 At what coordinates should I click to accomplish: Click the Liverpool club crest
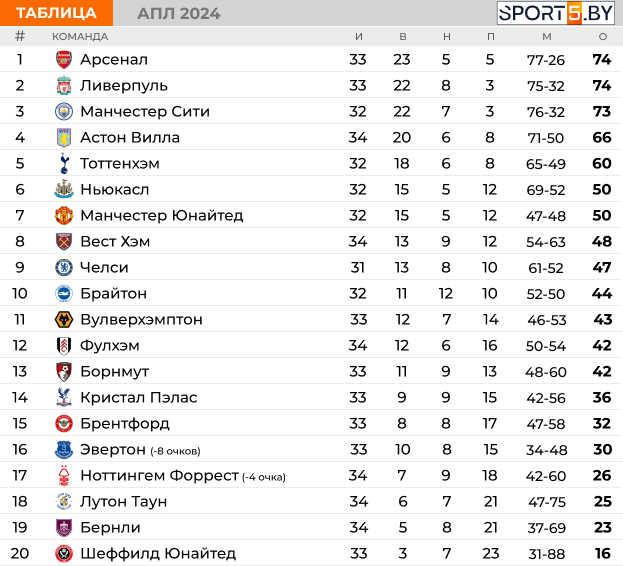pyautogui.click(x=64, y=85)
